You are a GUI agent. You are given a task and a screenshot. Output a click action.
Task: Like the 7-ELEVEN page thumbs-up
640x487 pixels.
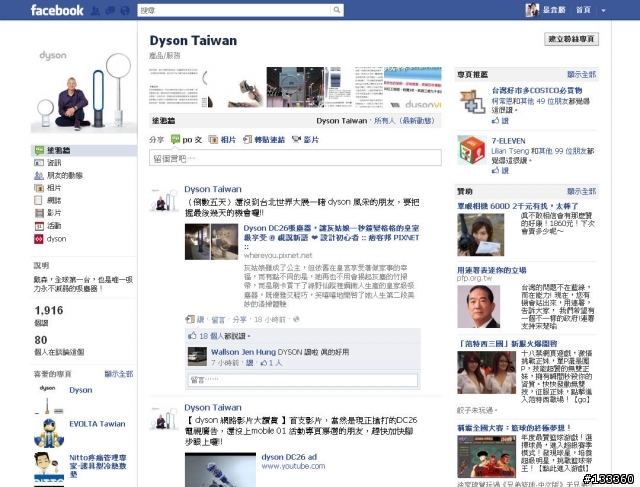500,171
